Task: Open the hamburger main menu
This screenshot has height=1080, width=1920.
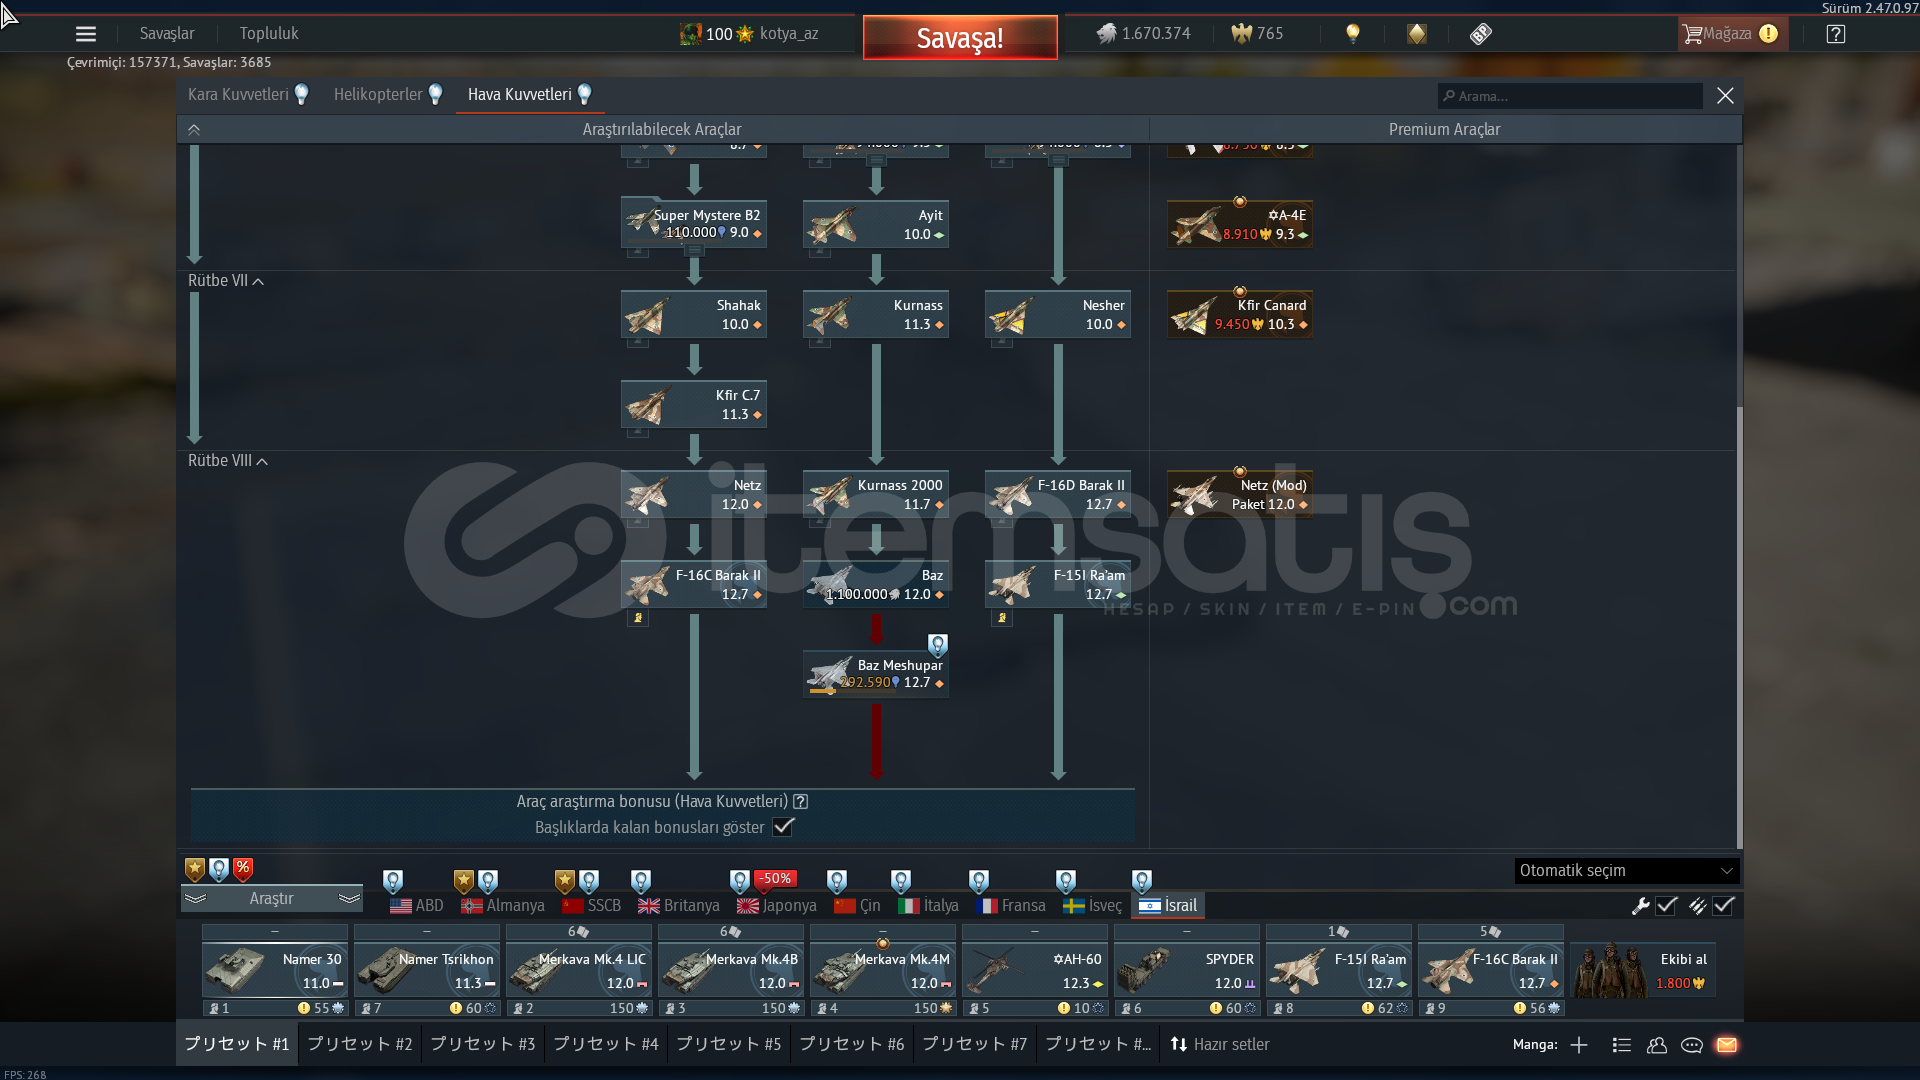Action: [x=86, y=34]
